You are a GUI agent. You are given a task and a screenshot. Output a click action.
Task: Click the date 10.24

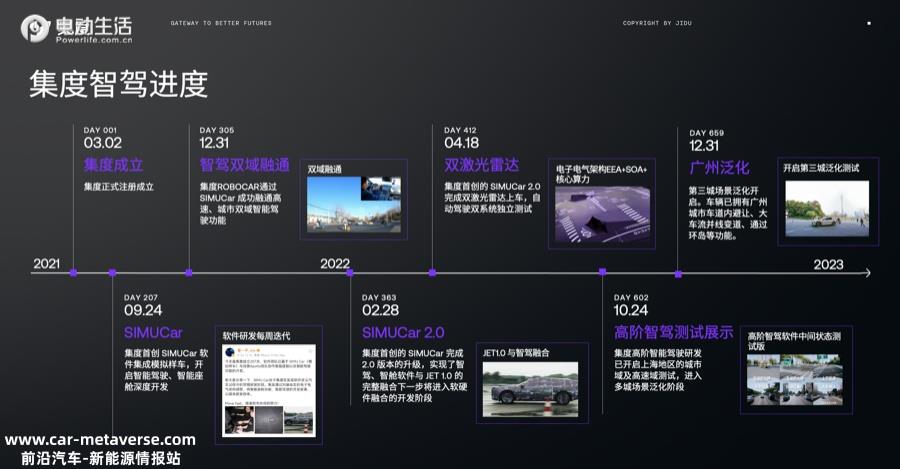point(631,310)
